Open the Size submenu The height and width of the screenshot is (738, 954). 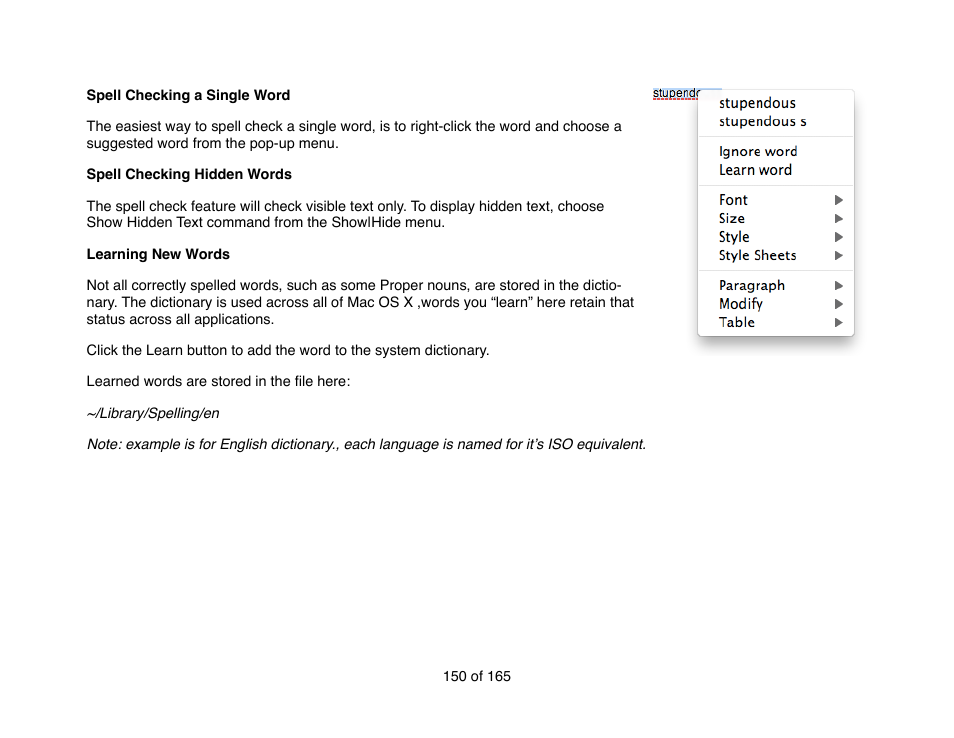776,218
